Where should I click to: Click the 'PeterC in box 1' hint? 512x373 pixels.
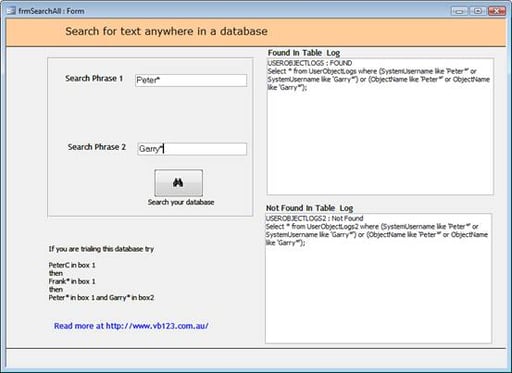tap(72, 265)
